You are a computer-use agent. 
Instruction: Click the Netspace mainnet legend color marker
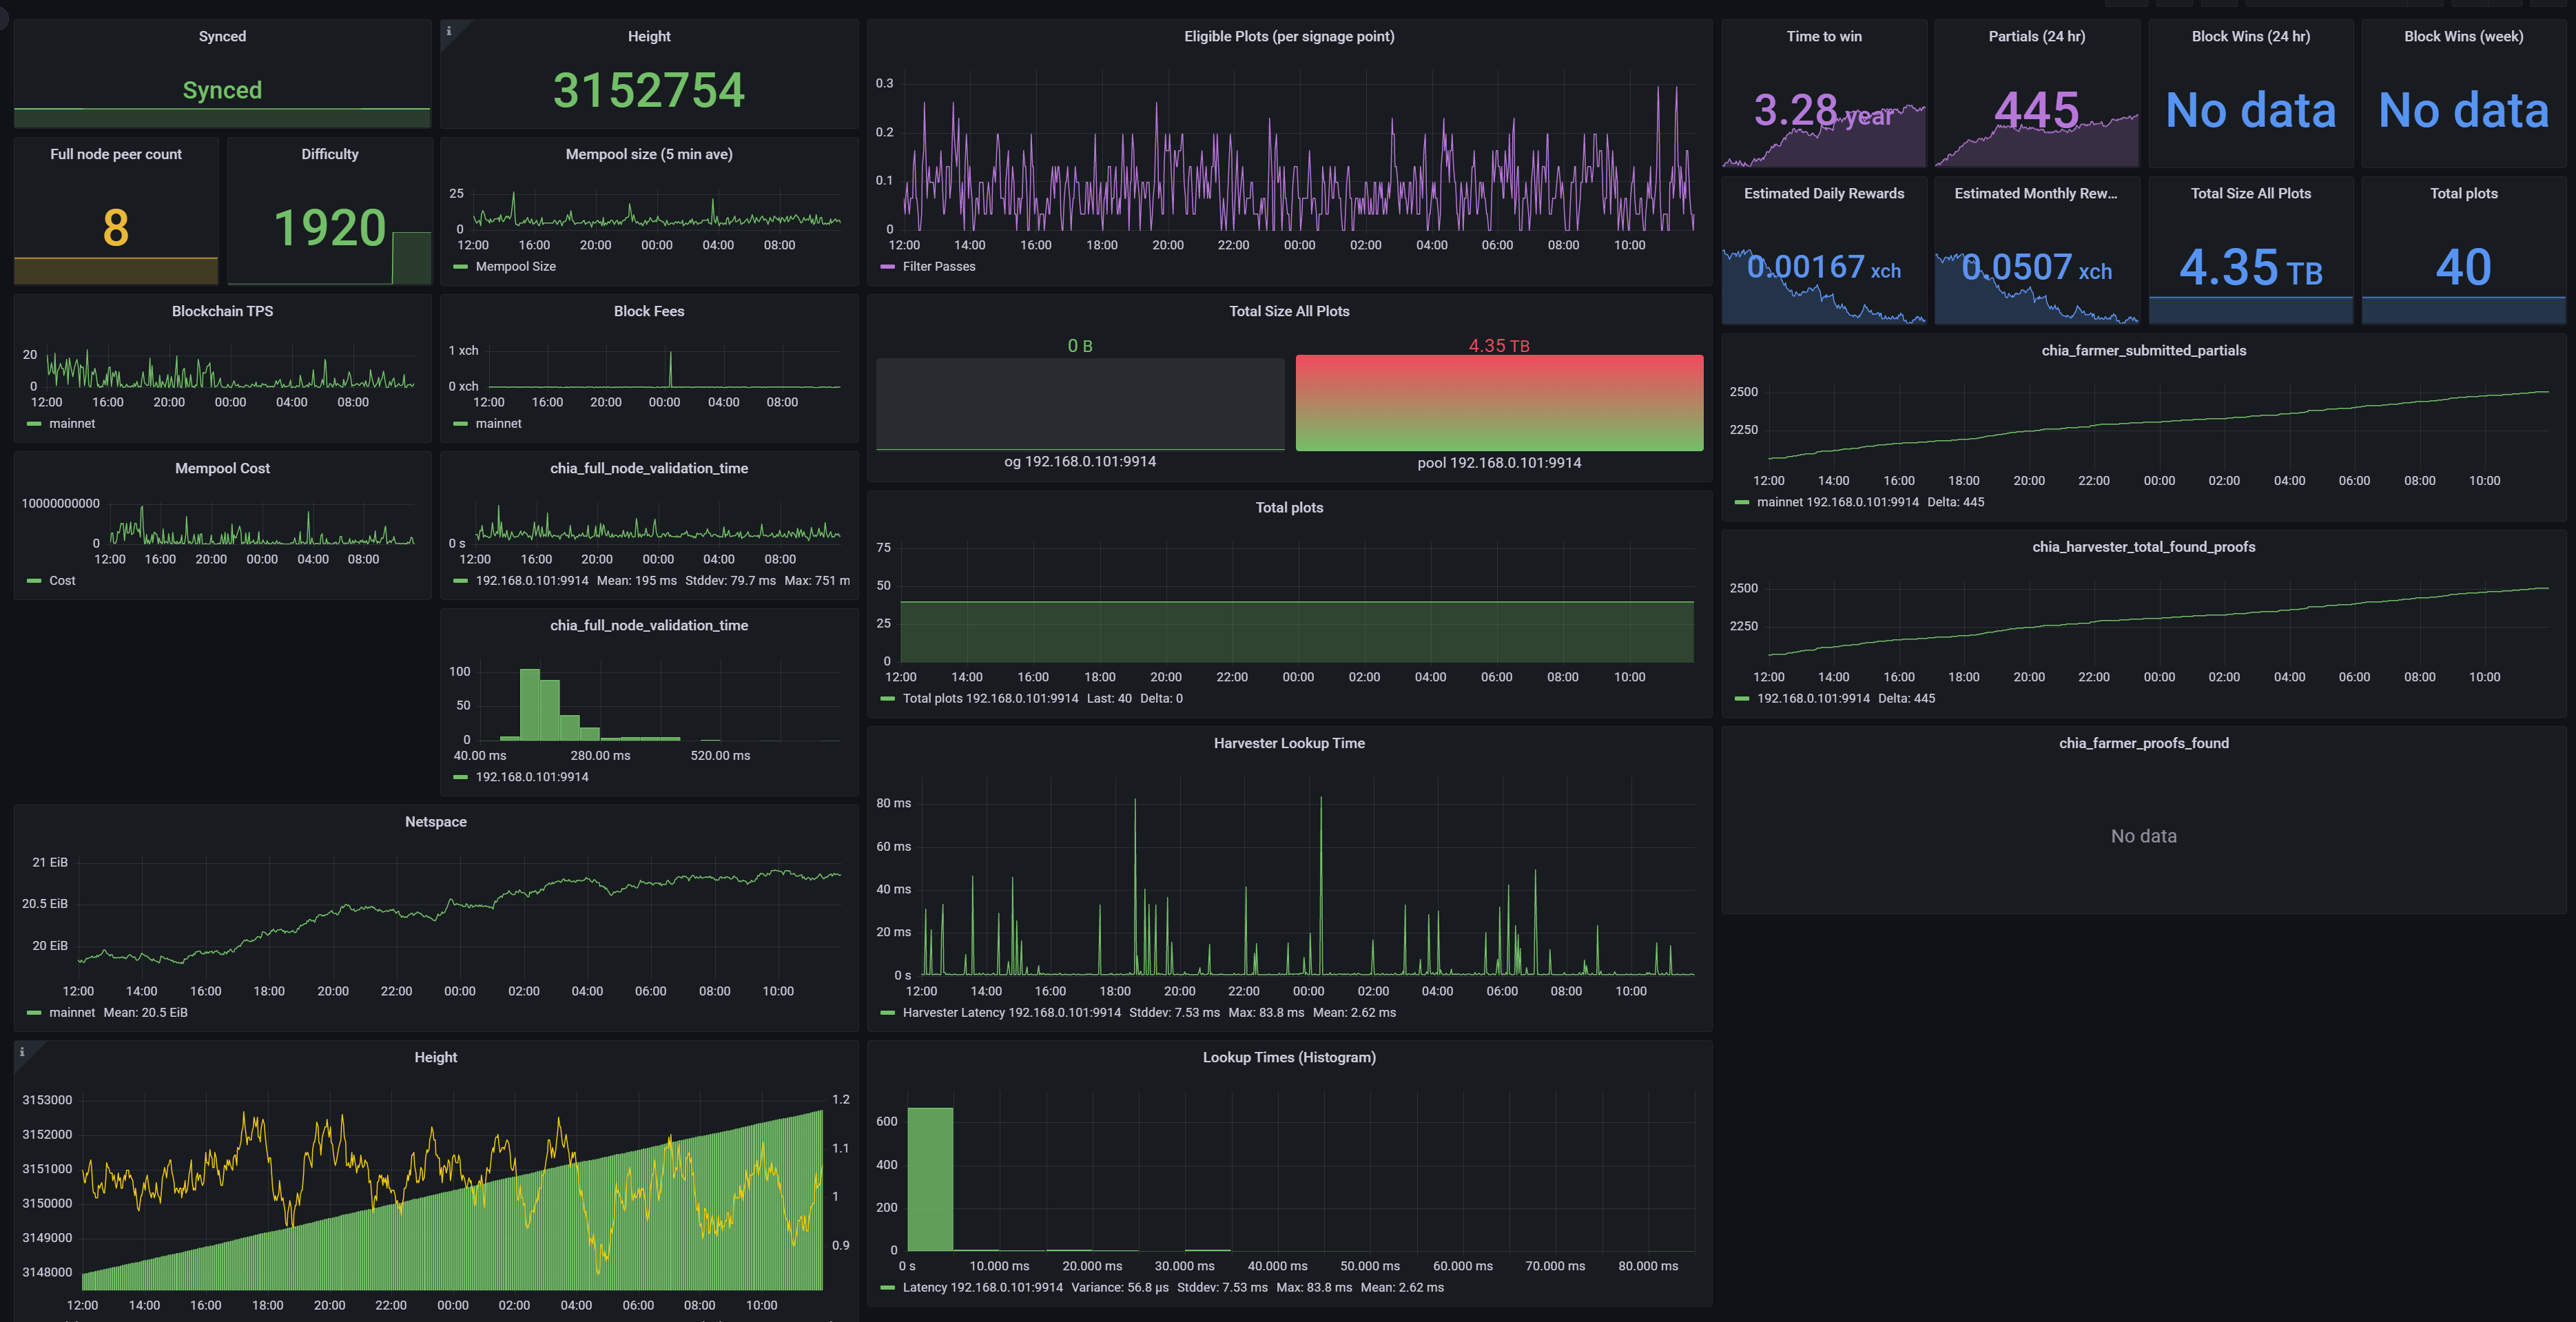34,1013
